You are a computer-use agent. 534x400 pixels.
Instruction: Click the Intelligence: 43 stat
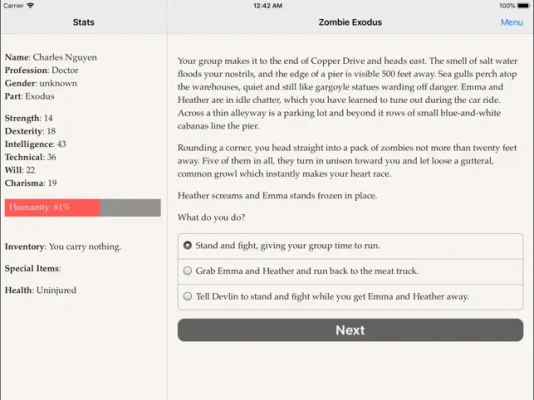coord(35,144)
